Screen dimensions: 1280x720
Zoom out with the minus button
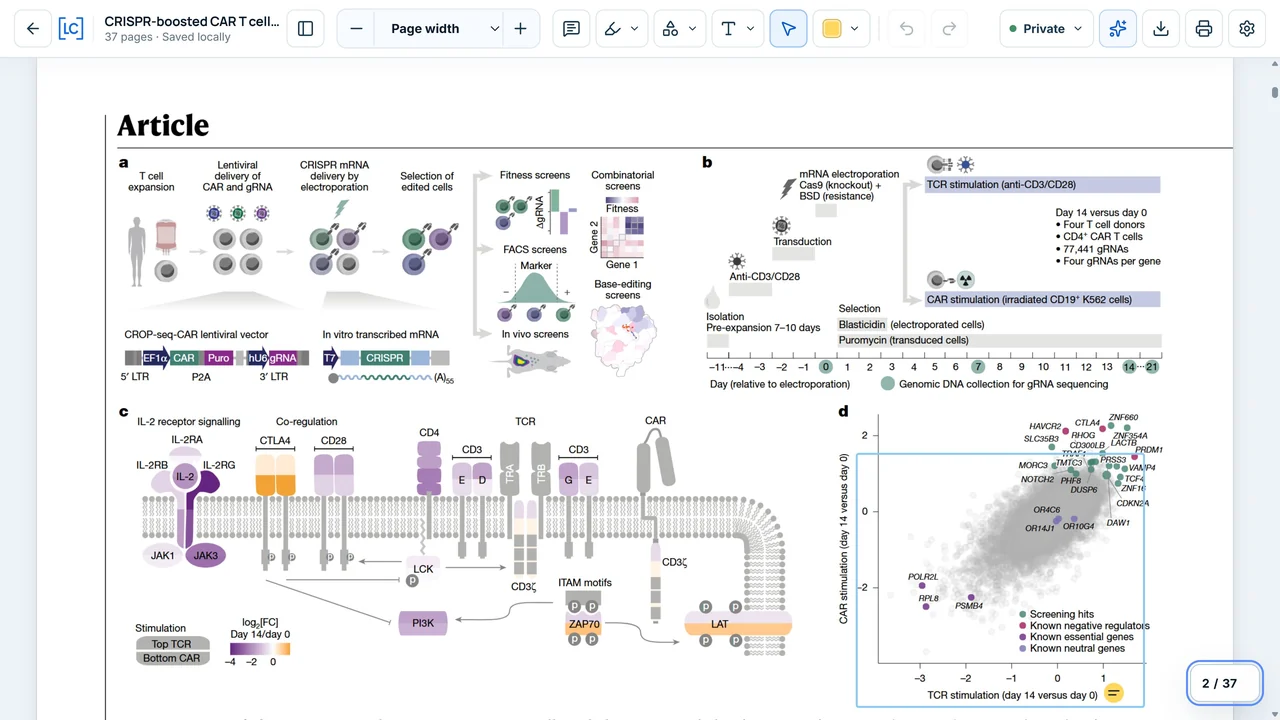click(x=356, y=29)
